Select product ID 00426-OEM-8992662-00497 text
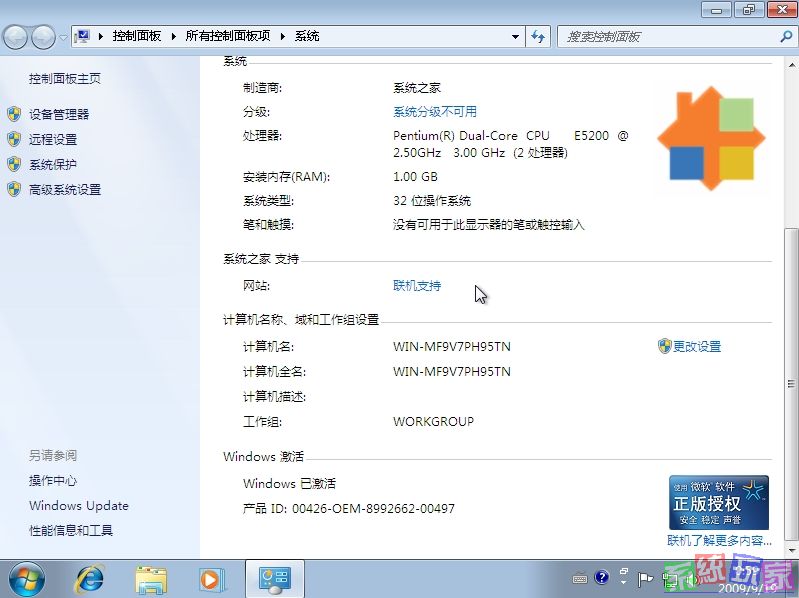Viewport: 799px width, 598px height. pos(374,508)
